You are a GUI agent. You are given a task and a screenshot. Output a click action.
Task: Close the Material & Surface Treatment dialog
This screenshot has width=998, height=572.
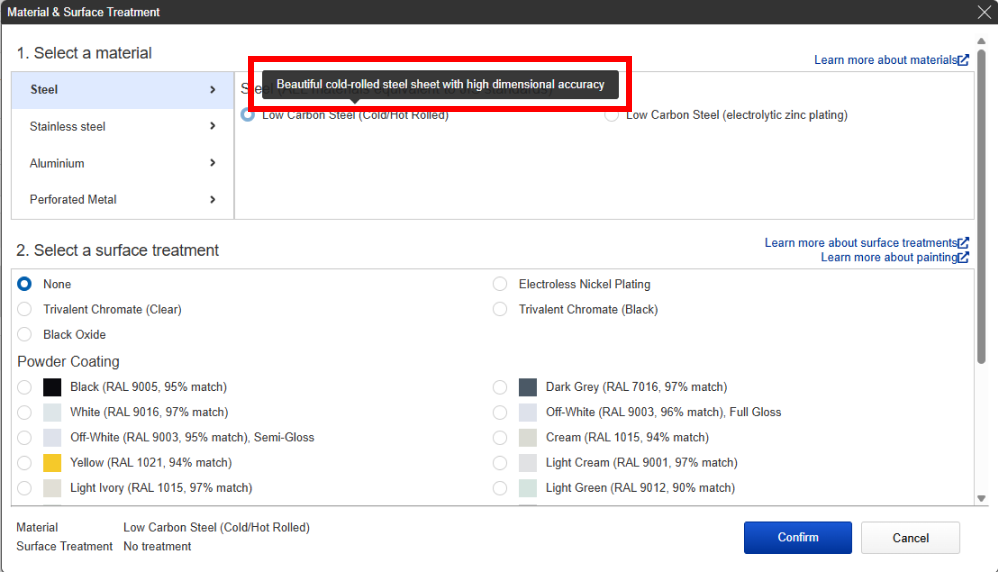984,12
